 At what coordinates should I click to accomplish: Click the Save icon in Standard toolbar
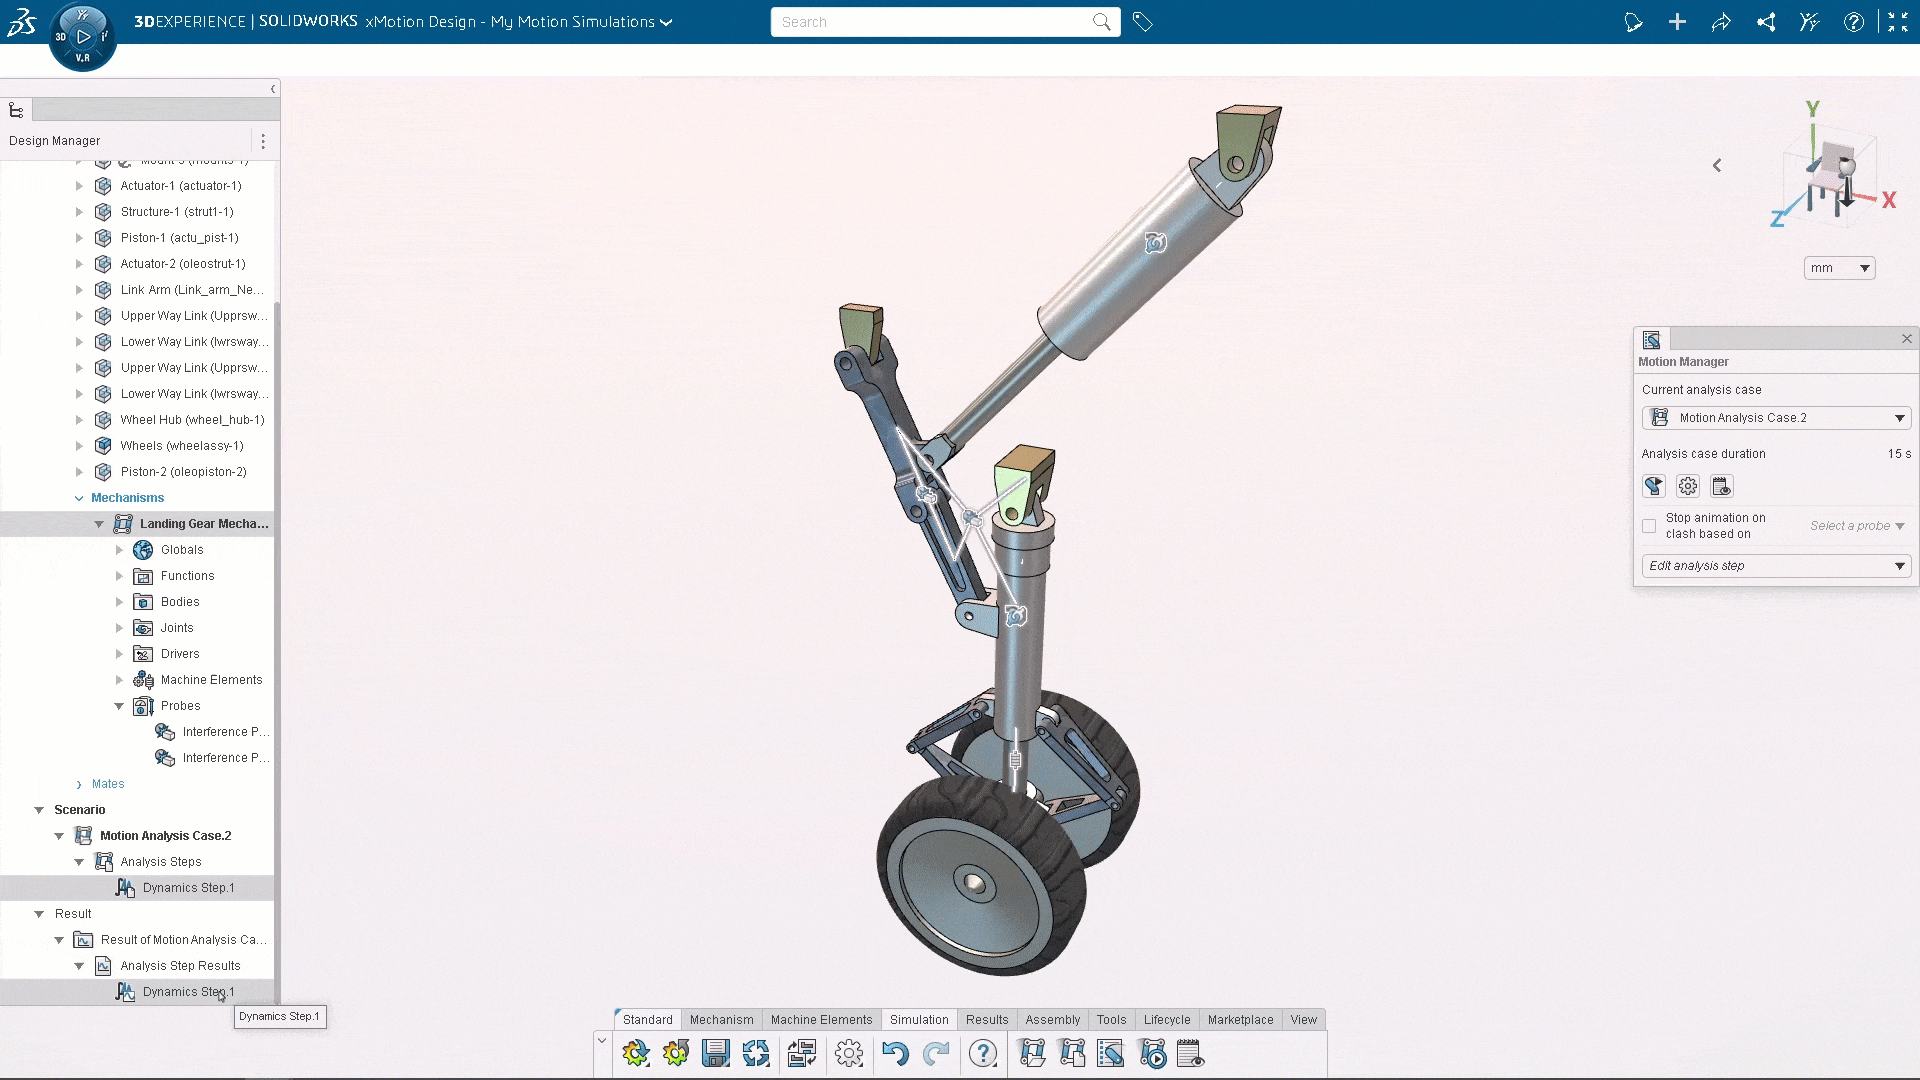click(x=716, y=1053)
